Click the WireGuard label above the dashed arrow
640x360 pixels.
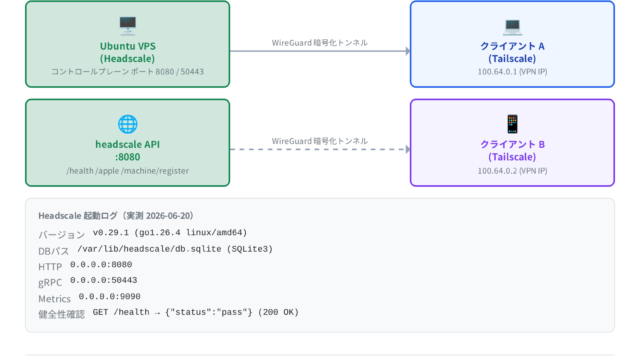pyautogui.click(x=320, y=141)
